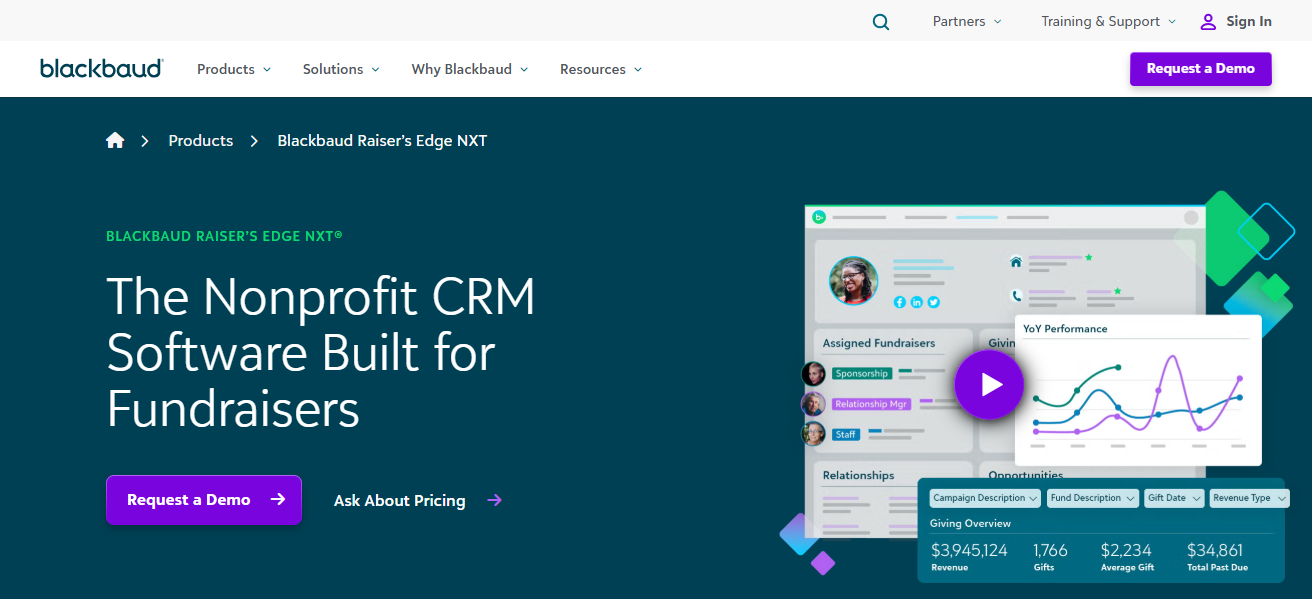Click the house icon in the contact card
This screenshot has width=1312, height=599.
1016,262
